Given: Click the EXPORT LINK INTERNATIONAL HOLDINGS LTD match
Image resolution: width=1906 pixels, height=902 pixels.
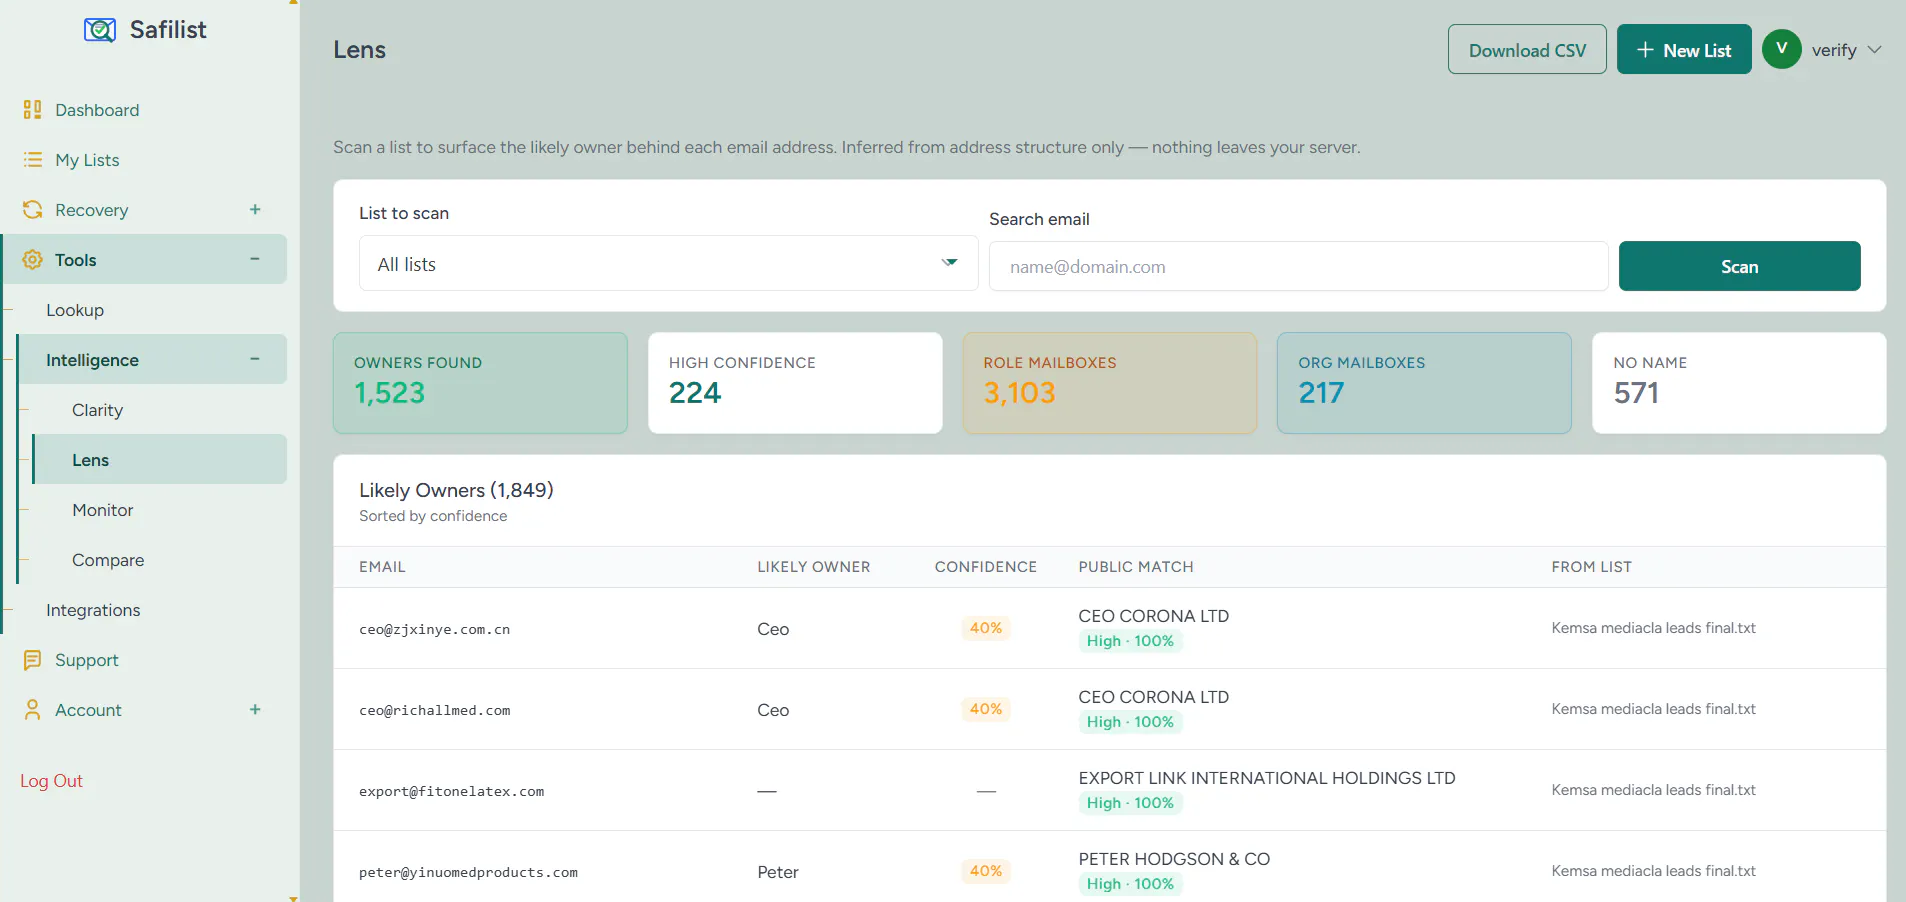Looking at the screenshot, I should [x=1267, y=778].
